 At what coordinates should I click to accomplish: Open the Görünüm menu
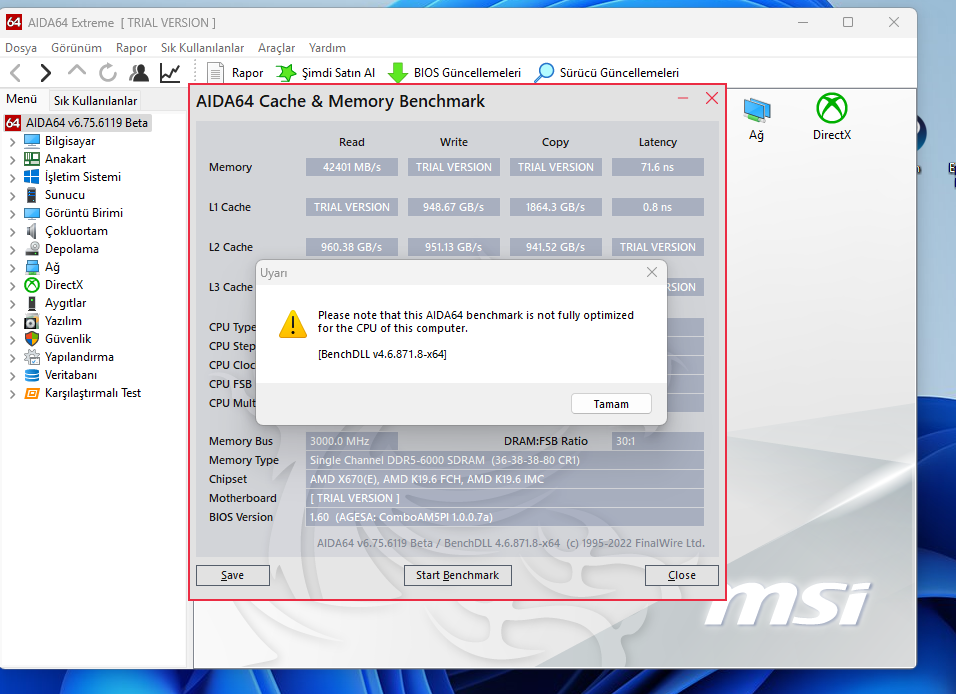click(x=76, y=48)
